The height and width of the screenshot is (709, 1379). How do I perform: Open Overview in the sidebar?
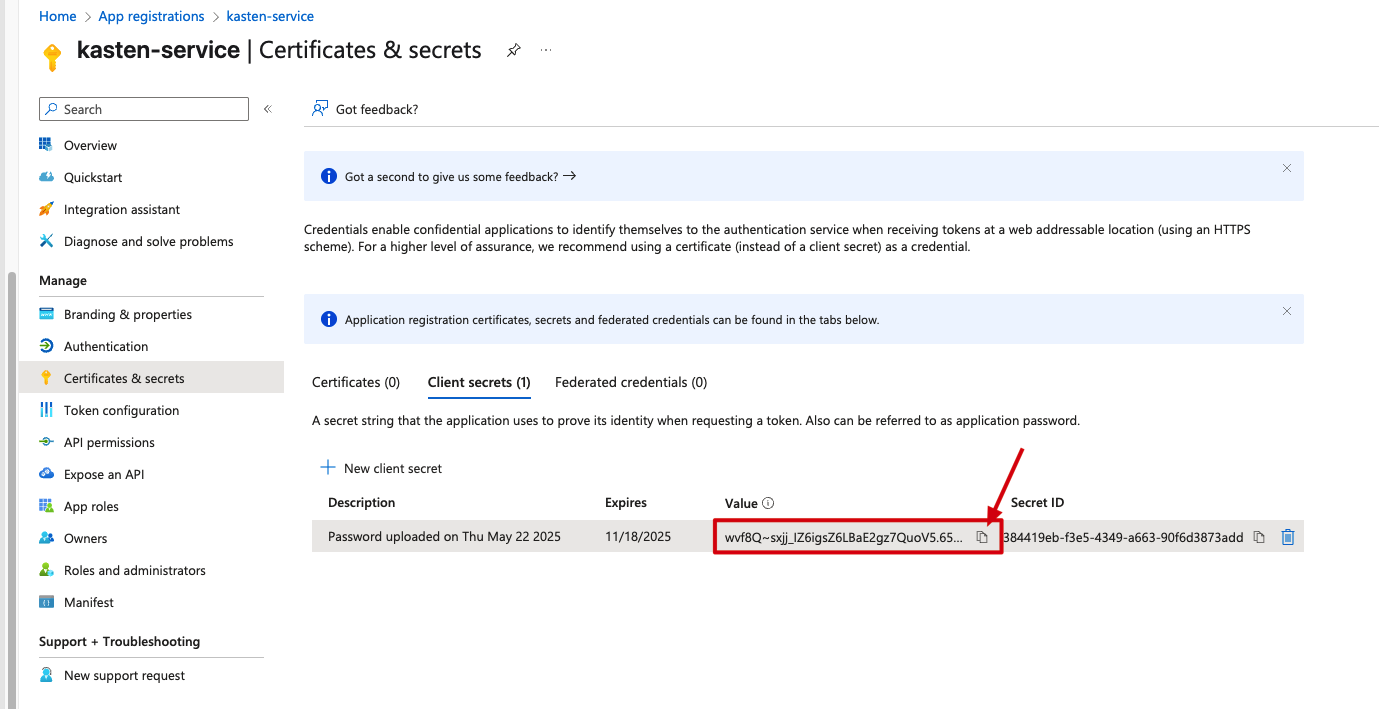[x=90, y=145]
